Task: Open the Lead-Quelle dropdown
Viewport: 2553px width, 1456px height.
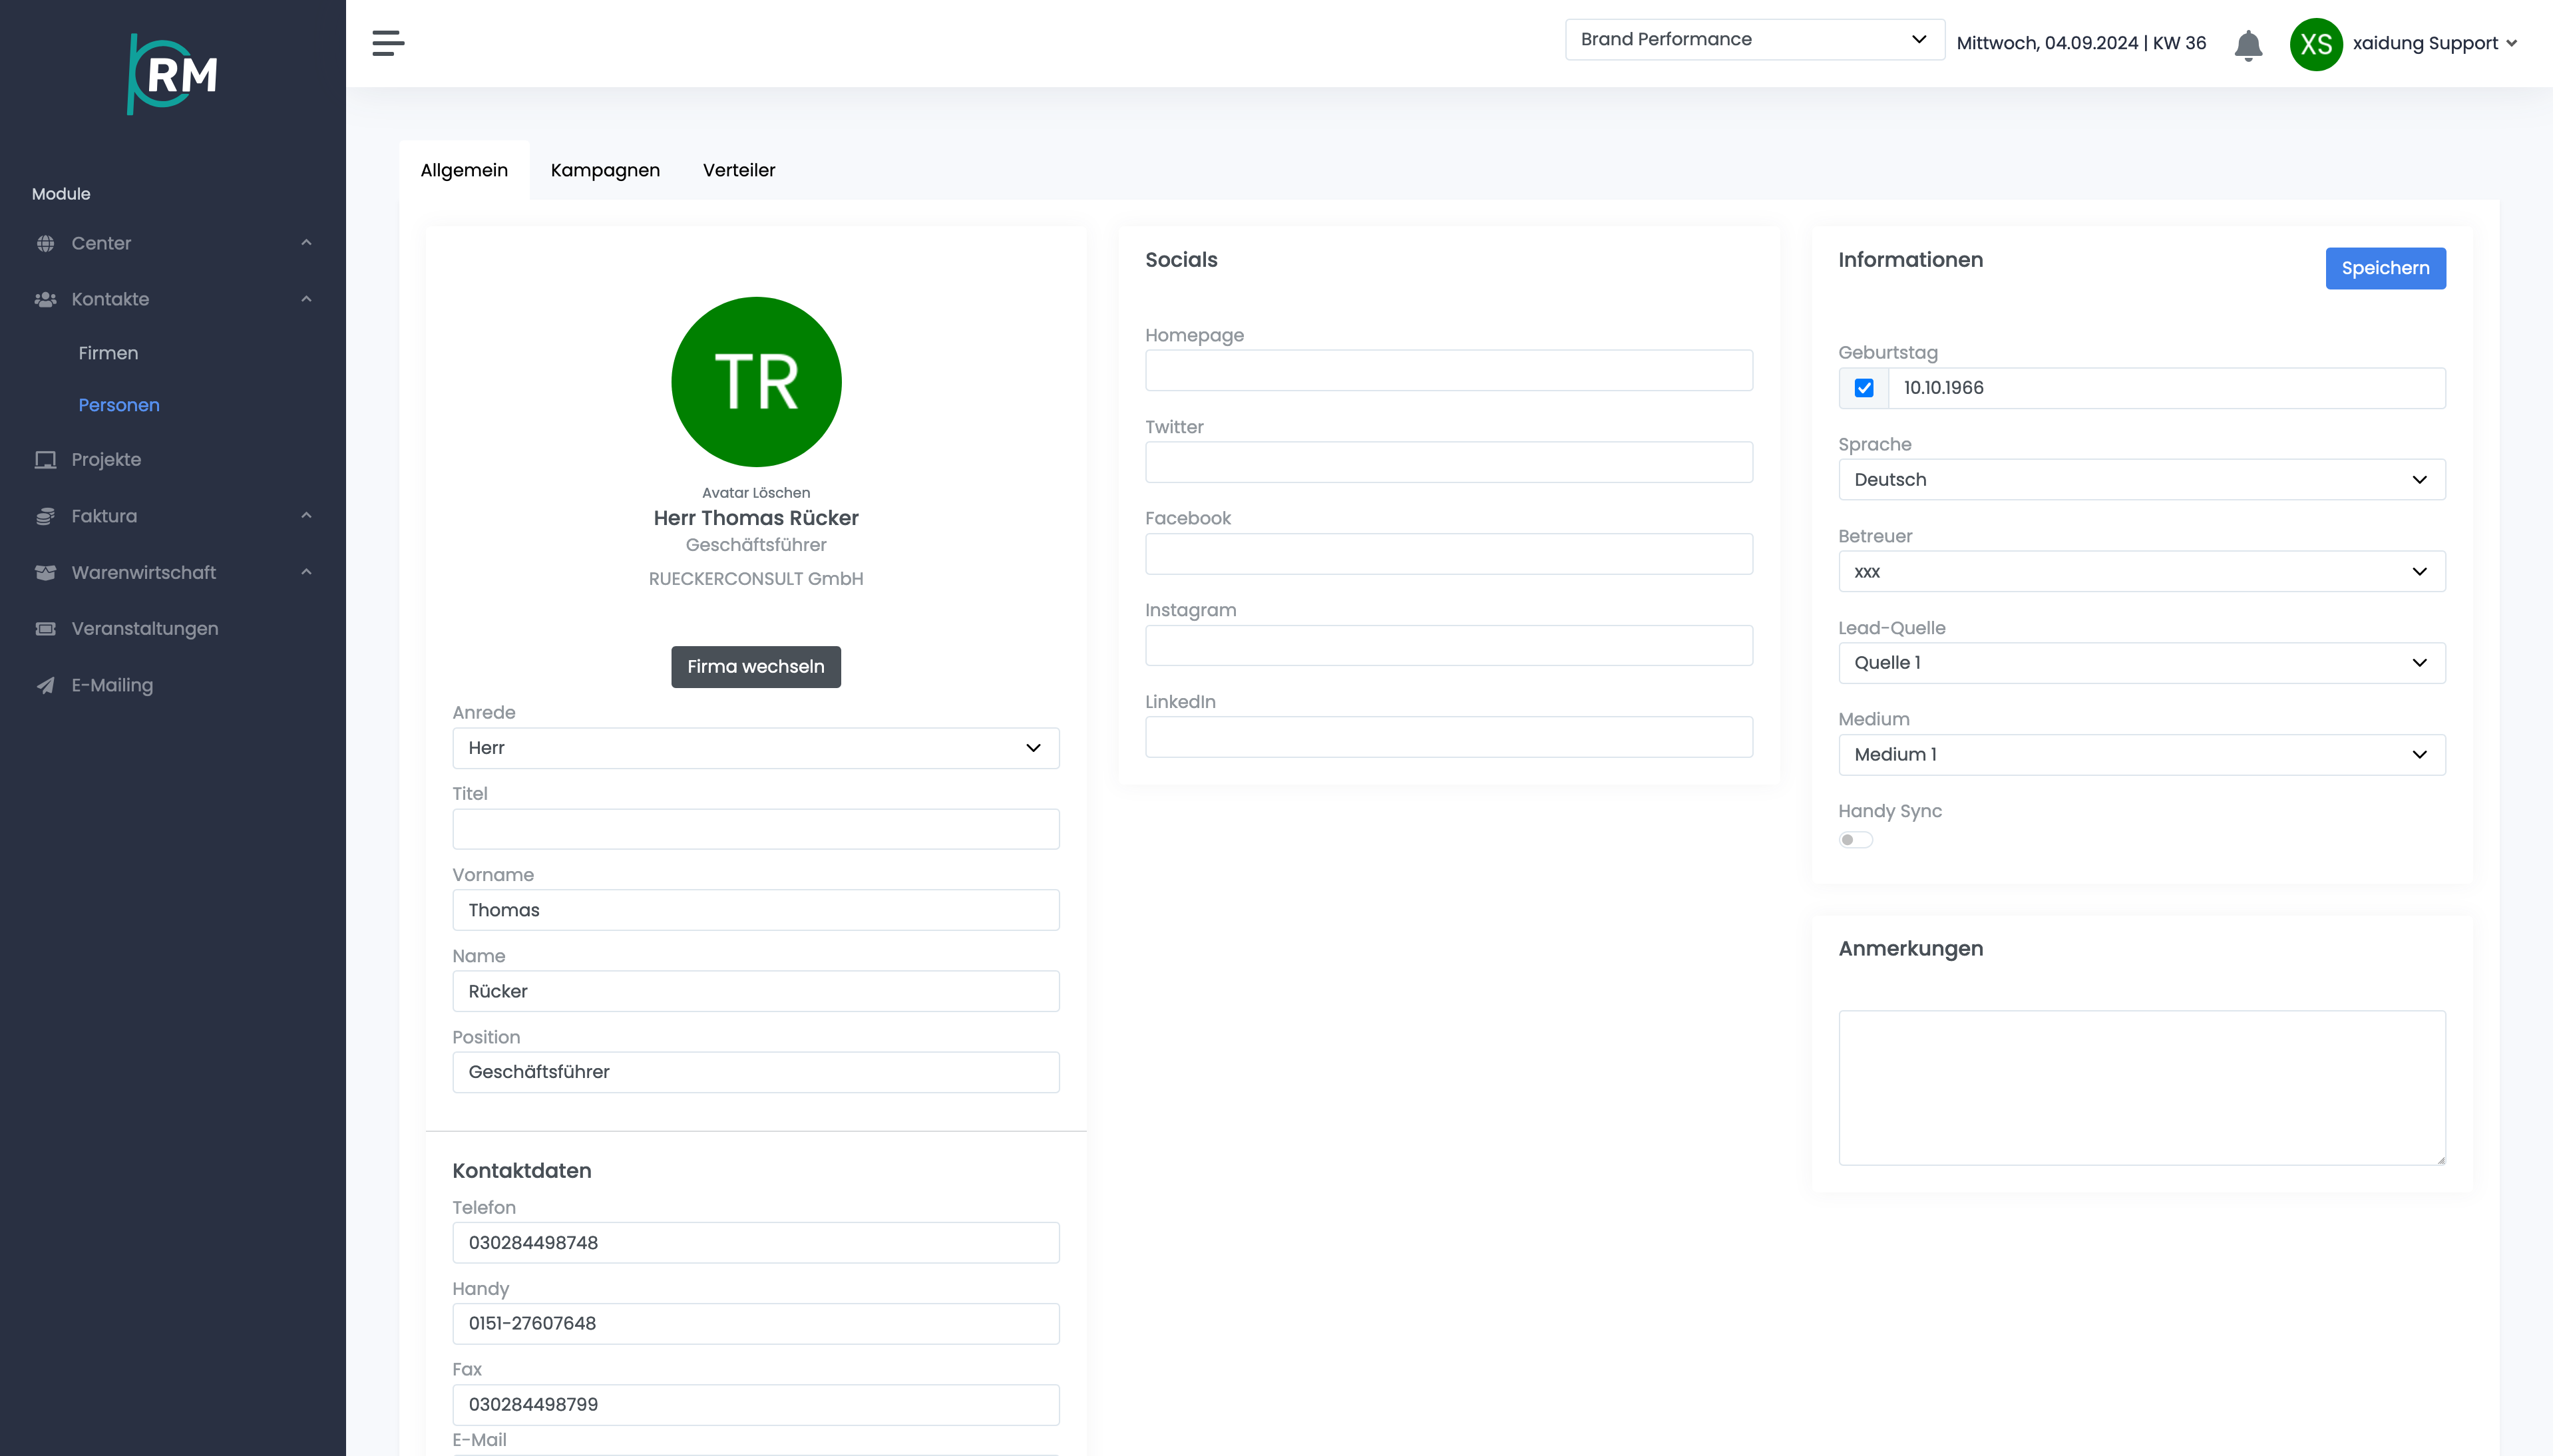Action: (x=2141, y=663)
